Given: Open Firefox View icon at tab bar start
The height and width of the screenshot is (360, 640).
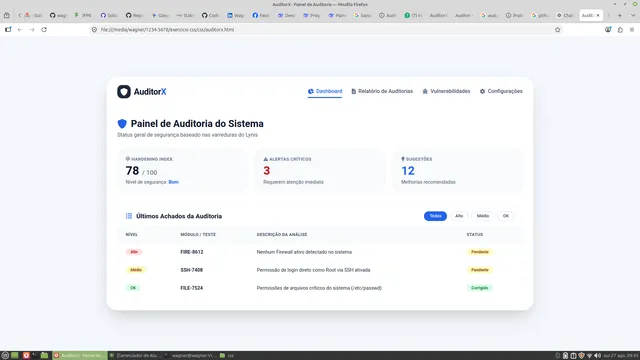Looking at the screenshot, I should pyautogui.click(x=7, y=15).
